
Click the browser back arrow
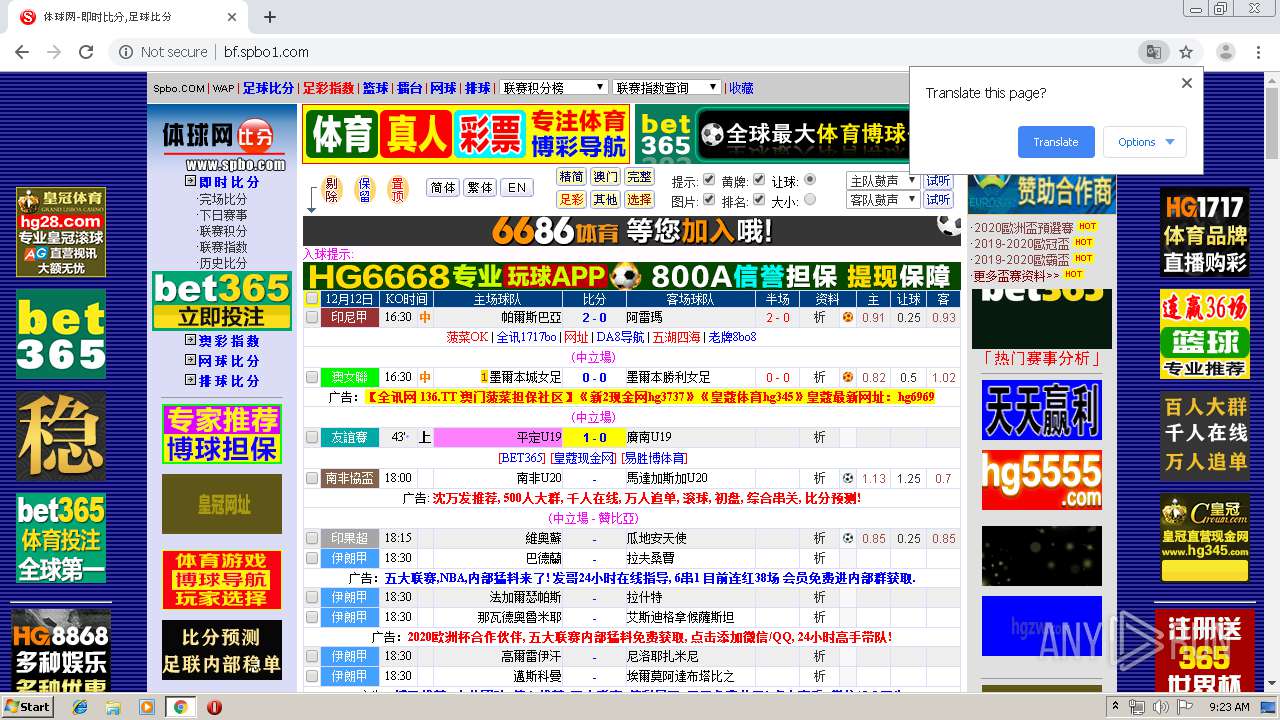[x=22, y=52]
